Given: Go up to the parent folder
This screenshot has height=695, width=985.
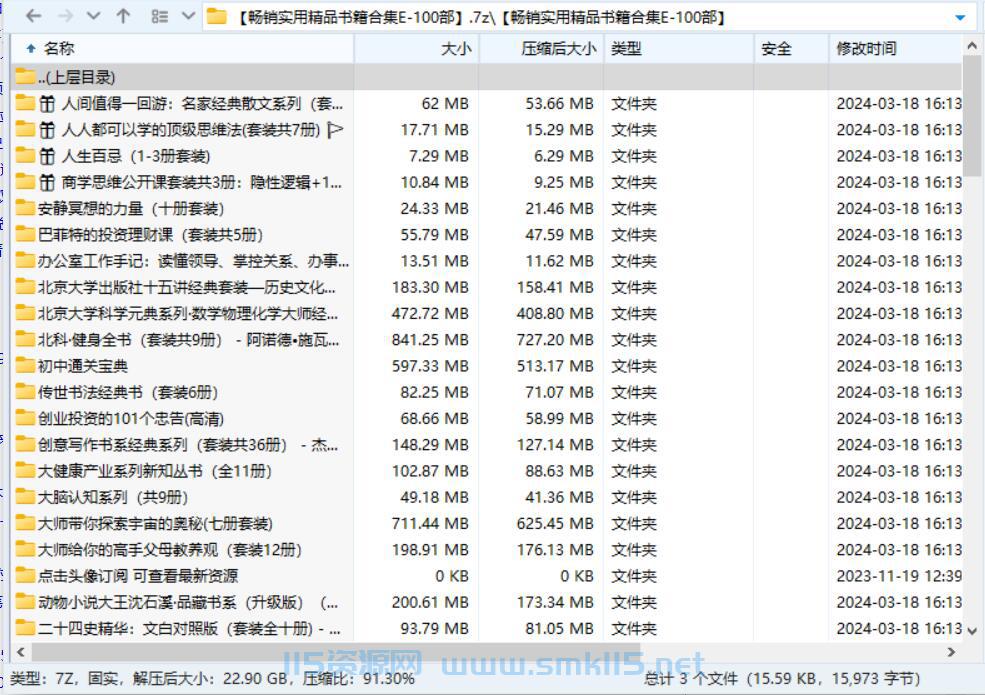Looking at the screenshot, I should 122,16.
